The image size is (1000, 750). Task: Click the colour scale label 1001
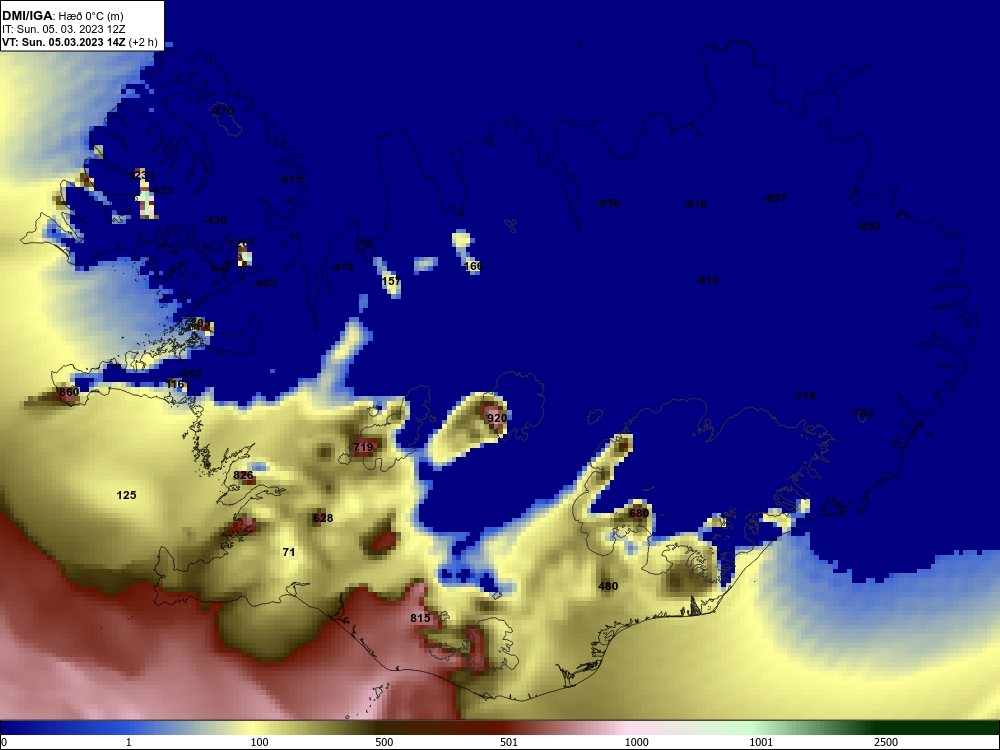click(x=761, y=742)
